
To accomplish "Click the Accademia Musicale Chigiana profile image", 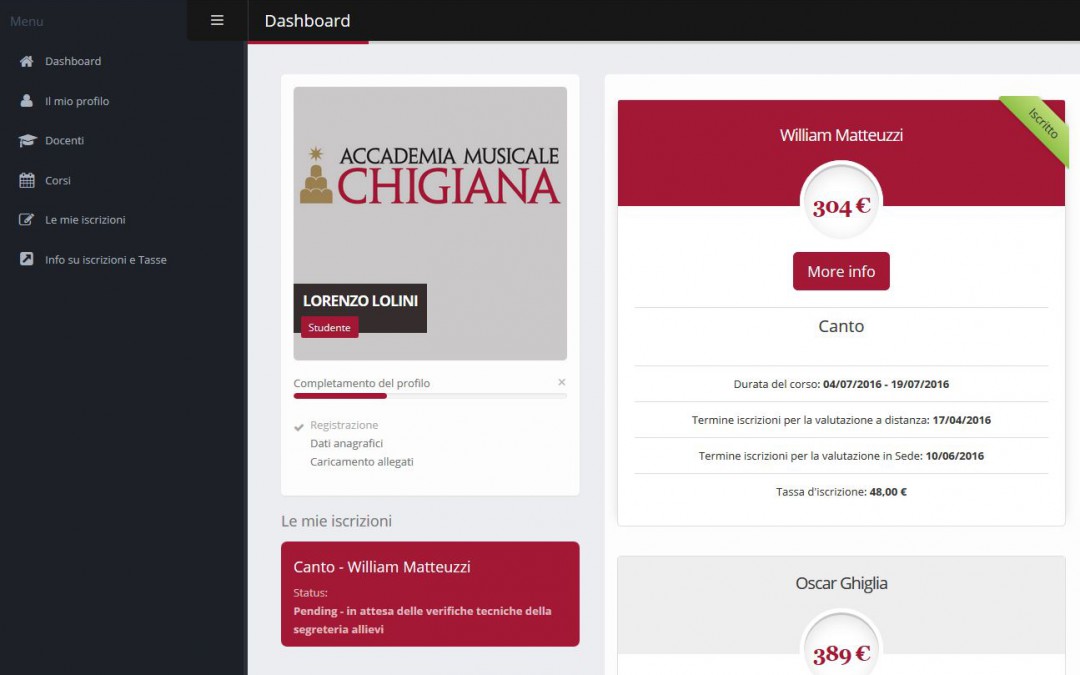I will pyautogui.click(x=430, y=223).
